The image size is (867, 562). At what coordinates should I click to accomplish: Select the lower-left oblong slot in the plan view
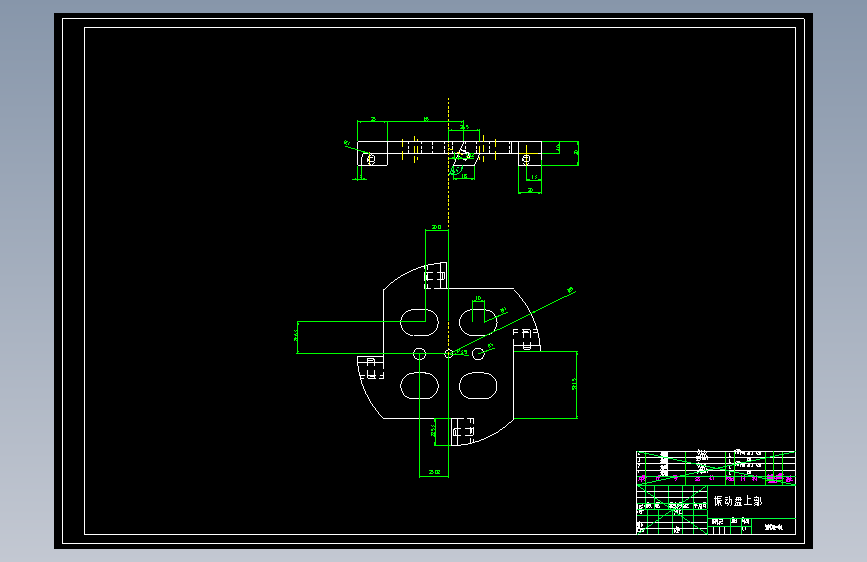click(419, 386)
